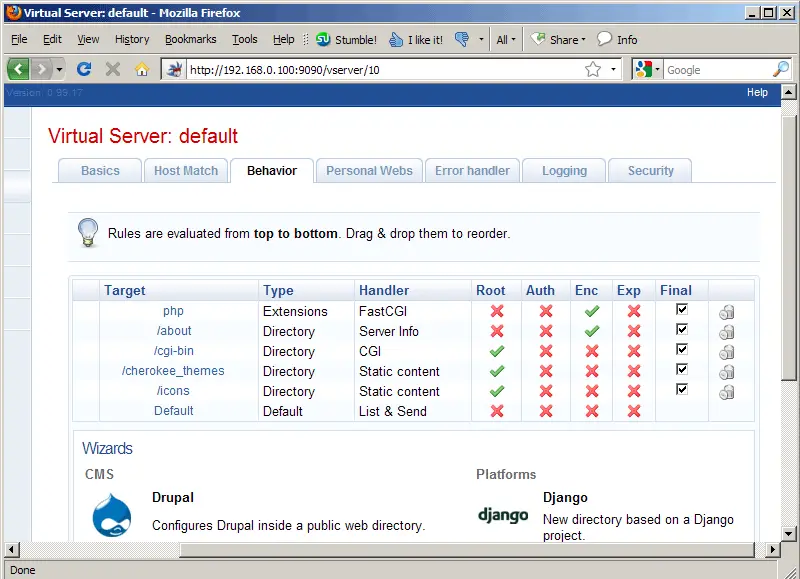This screenshot has width=800, height=579.
Task: Open the /about rule link
Action: click(x=174, y=331)
